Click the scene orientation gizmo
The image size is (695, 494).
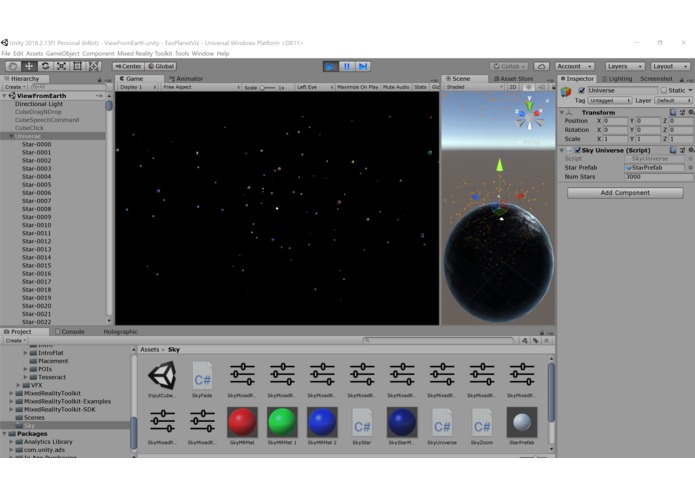529,115
